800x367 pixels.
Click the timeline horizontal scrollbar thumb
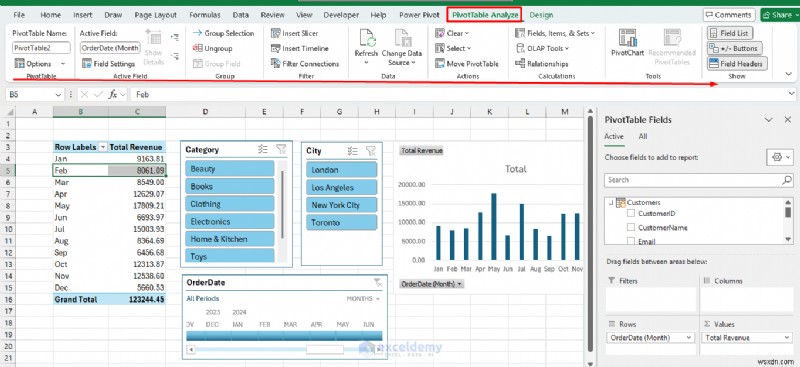(x=325, y=350)
